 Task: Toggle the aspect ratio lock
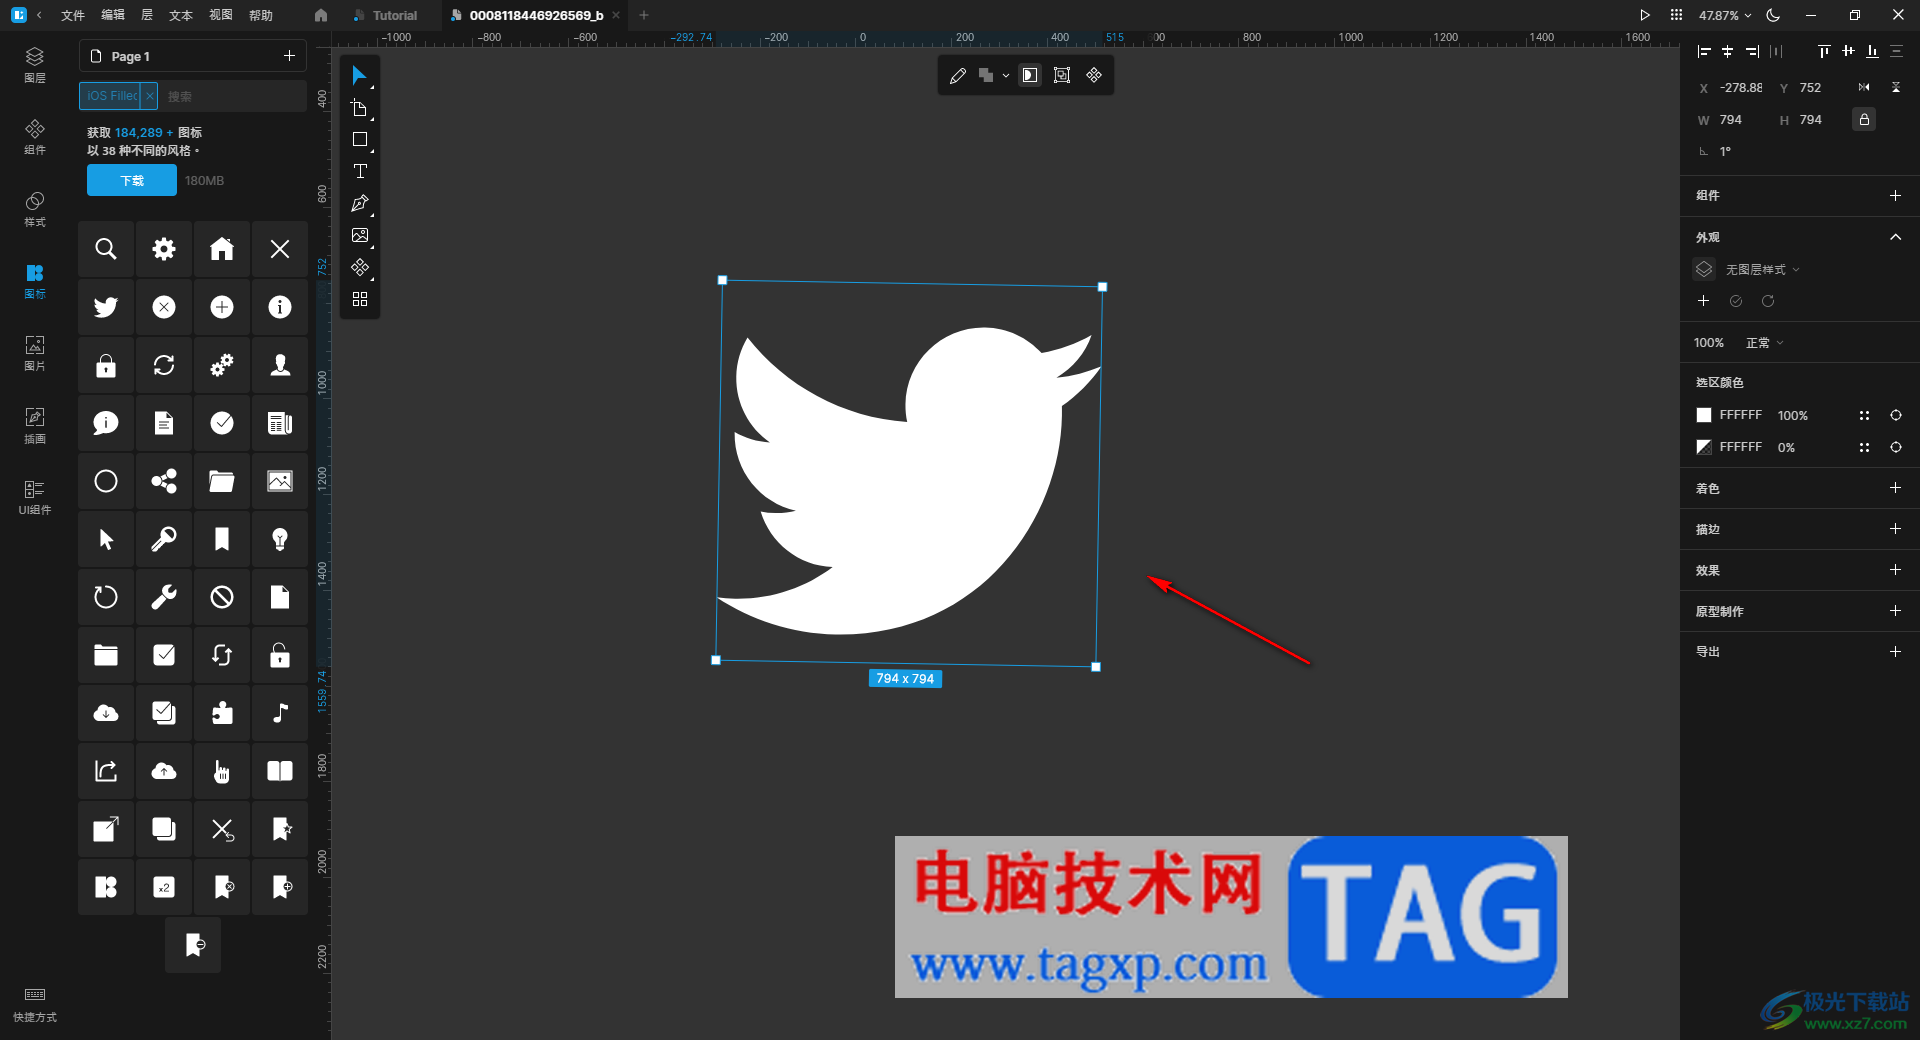click(1864, 120)
